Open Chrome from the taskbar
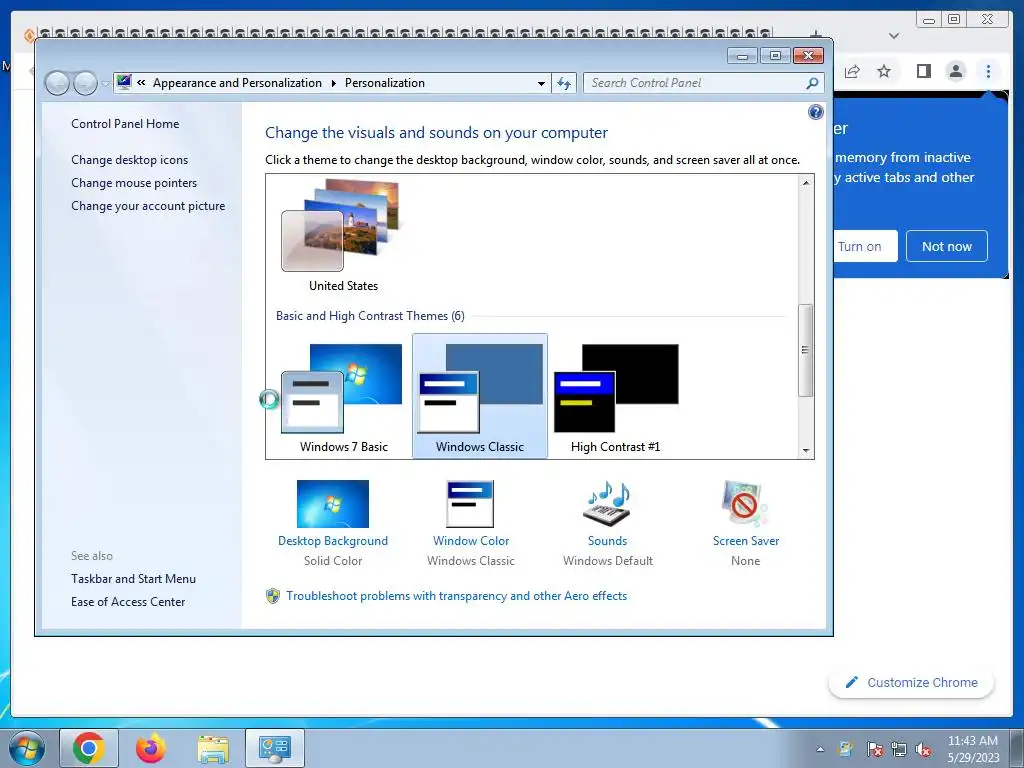This screenshot has width=1024, height=768. 89,748
